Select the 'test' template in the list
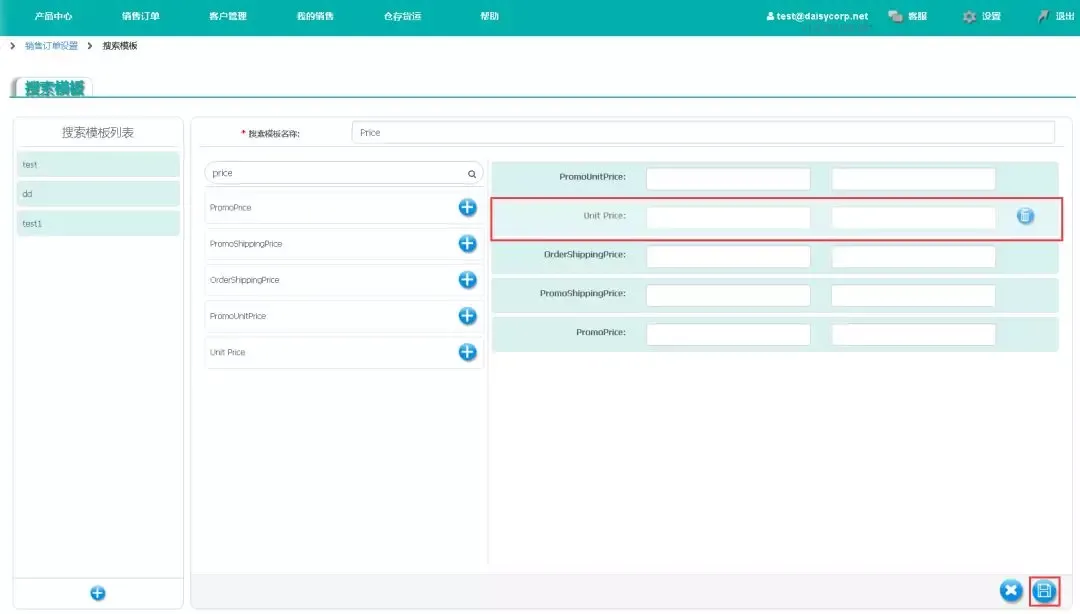 pos(98,165)
